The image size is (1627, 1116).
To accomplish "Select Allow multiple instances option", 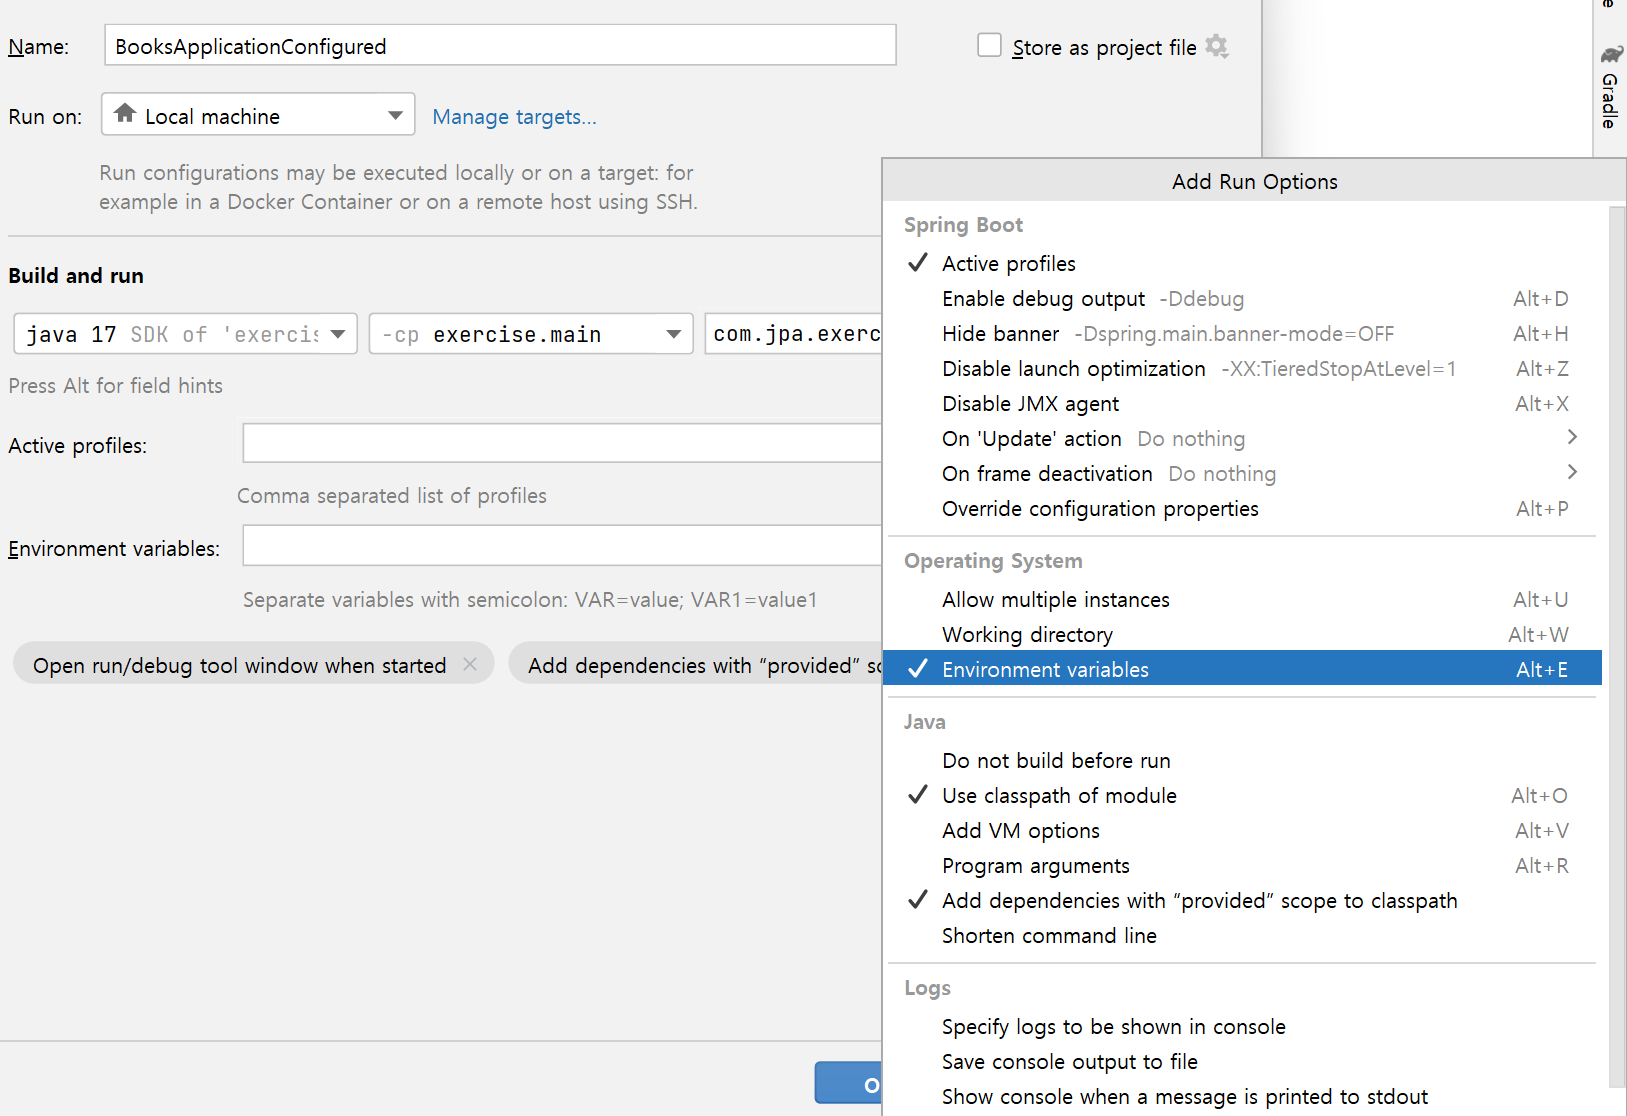I will click(x=1242, y=600).
